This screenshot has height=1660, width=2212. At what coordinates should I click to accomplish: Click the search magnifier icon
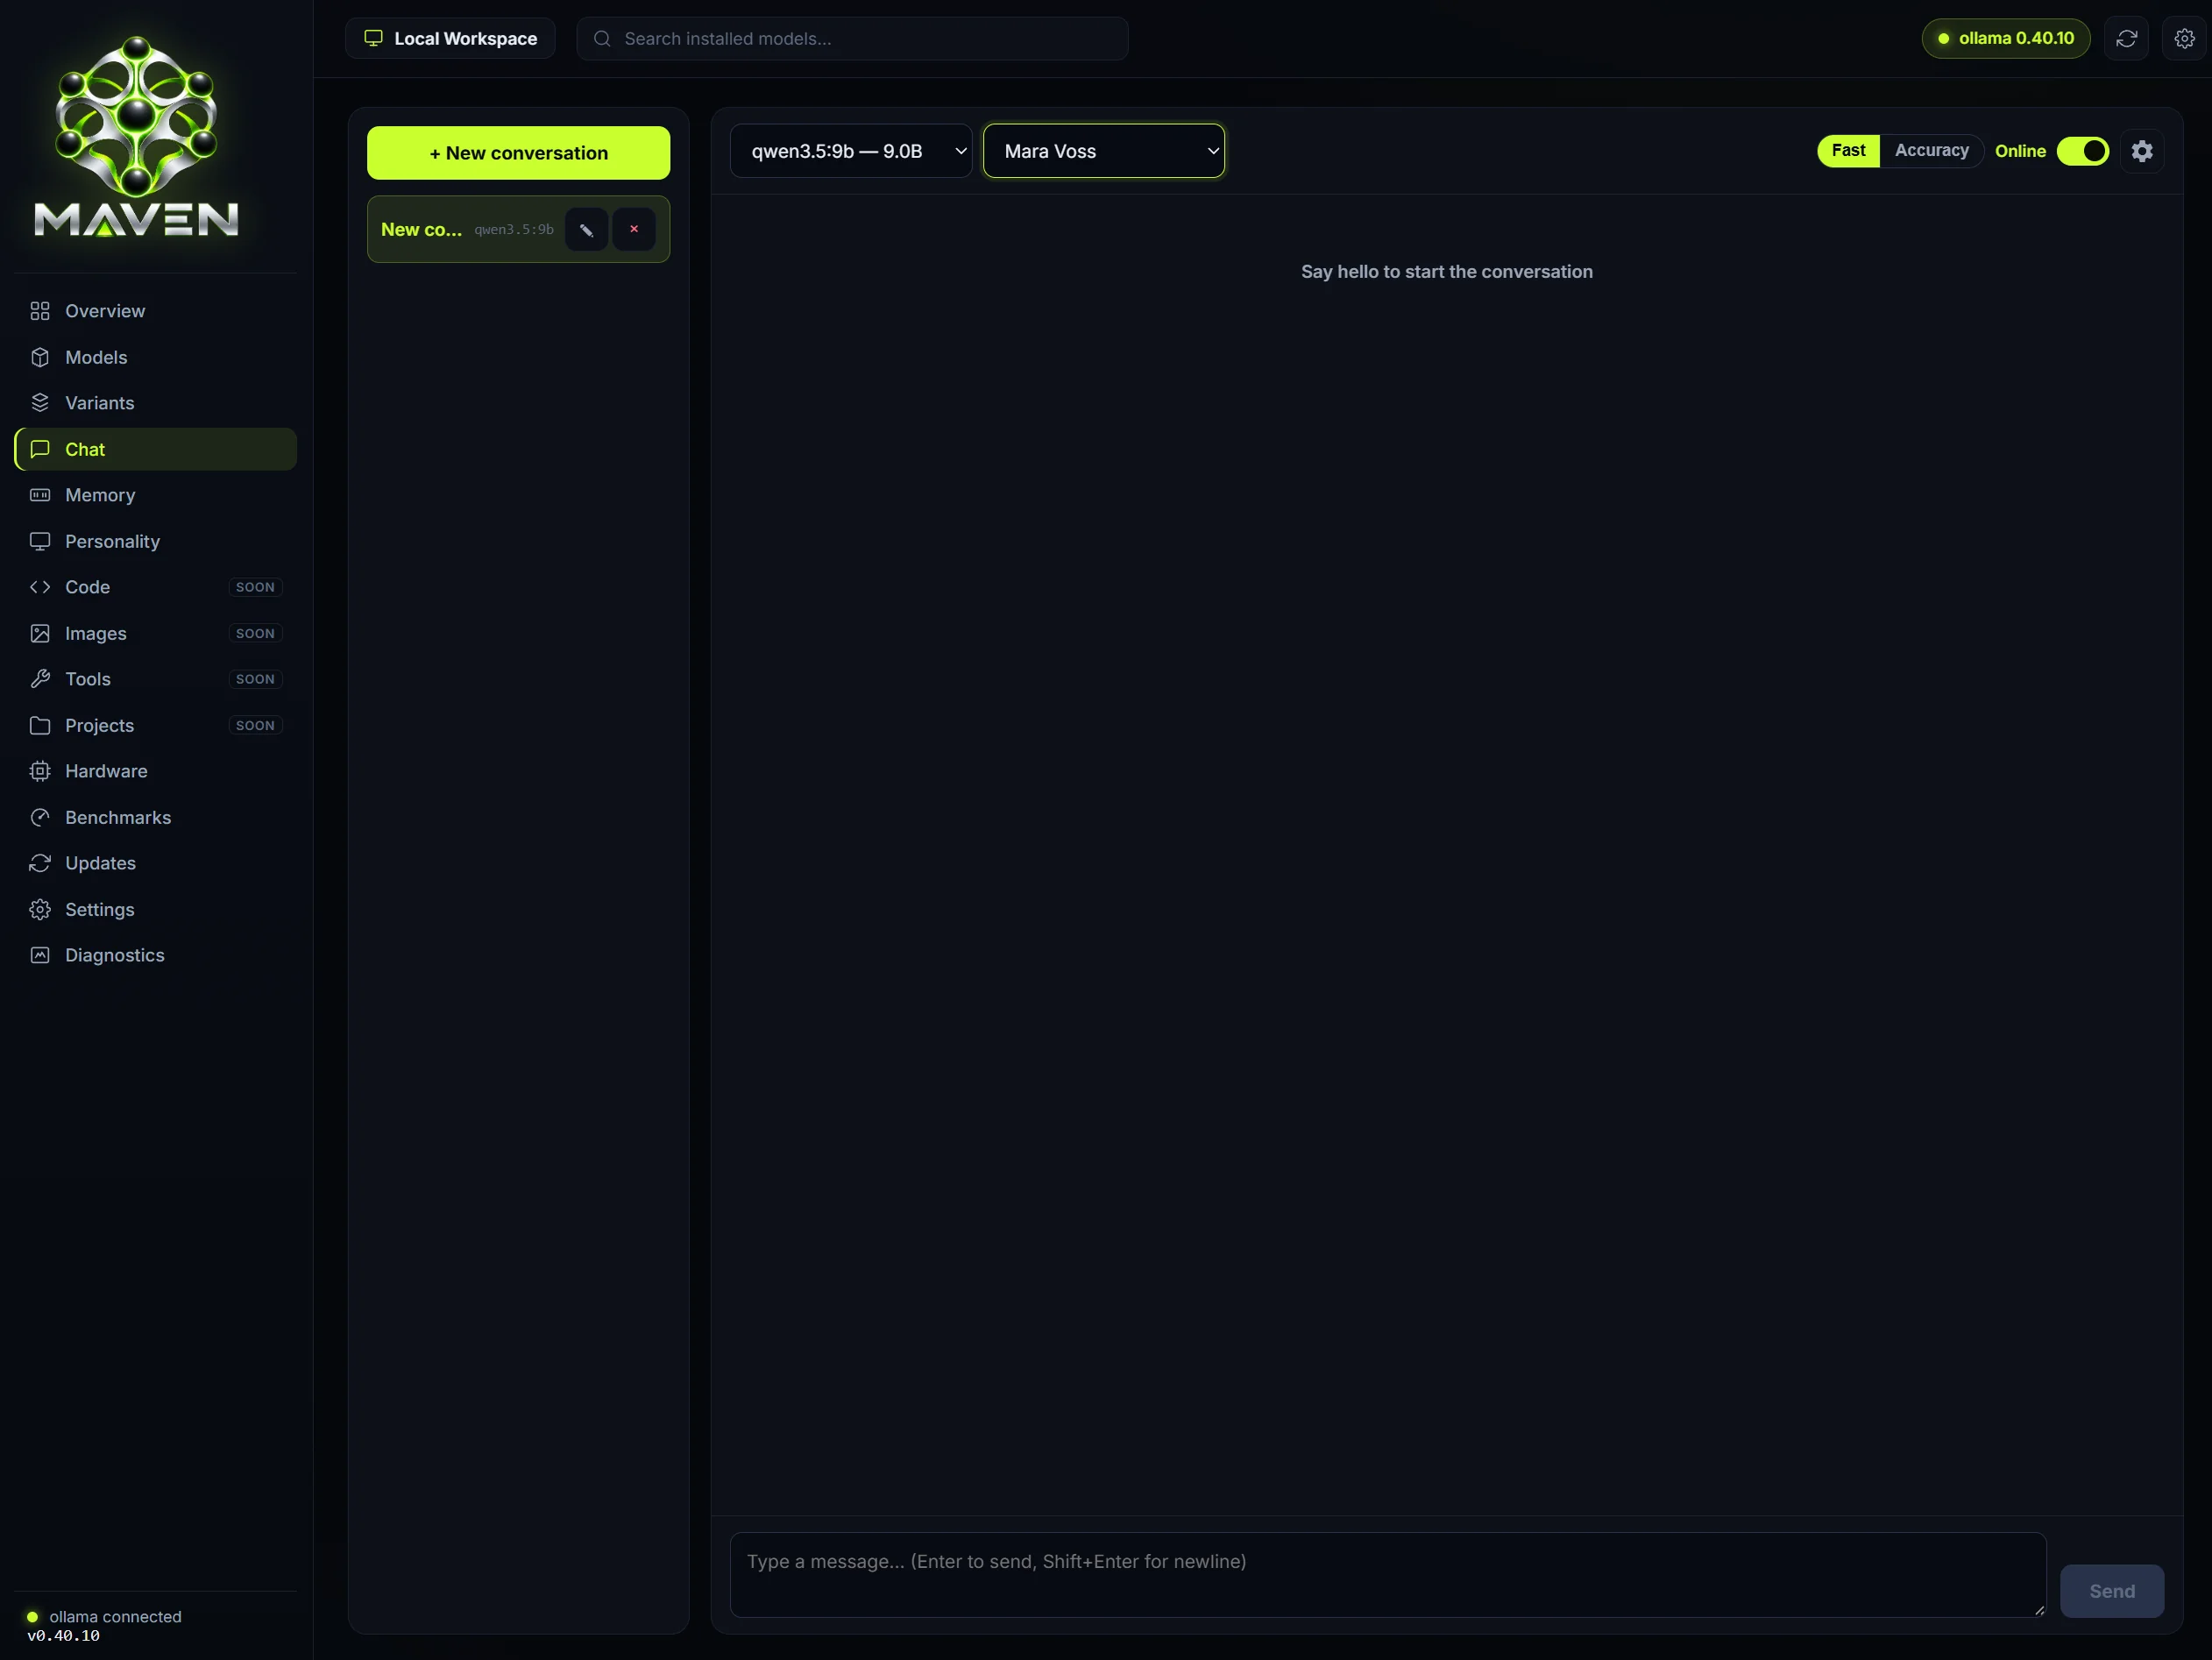coord(602,38)
